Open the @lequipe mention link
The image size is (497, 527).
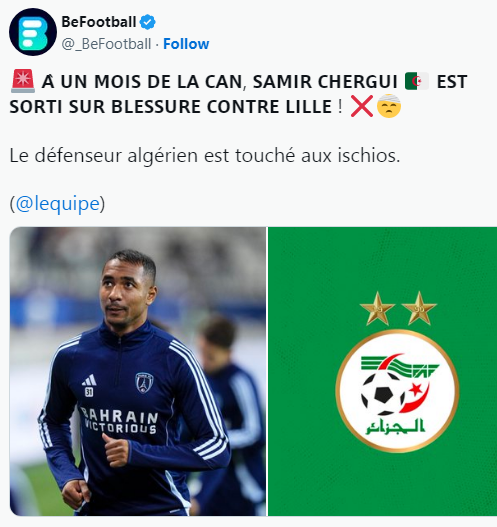(57, 204)
